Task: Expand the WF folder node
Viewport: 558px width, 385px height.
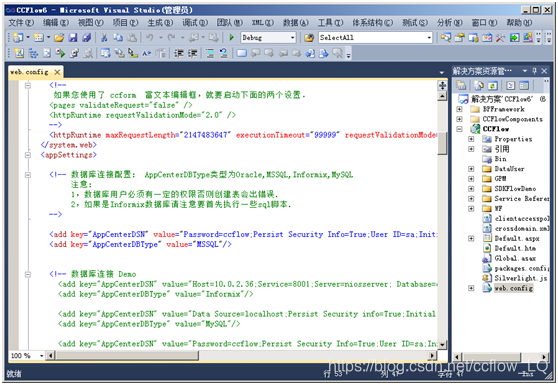Action: tap(471, 209)
